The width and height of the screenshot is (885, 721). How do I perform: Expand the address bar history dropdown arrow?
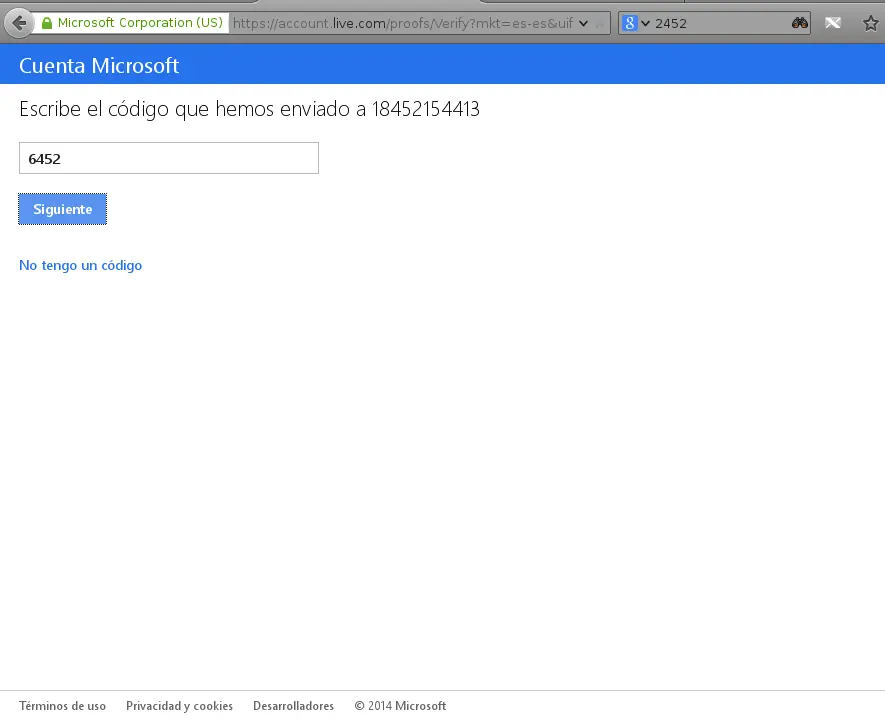pyautogui.click(x=584, y=24)
